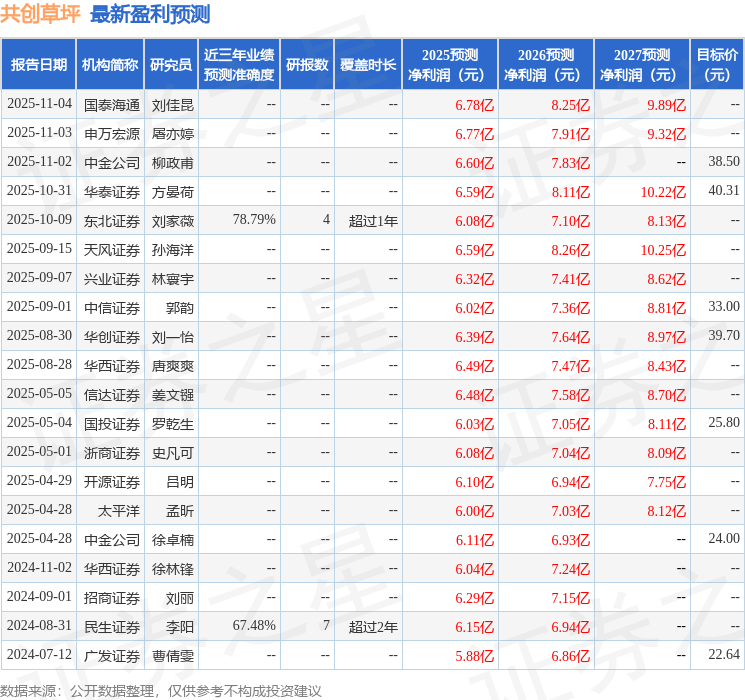Click the 最新盈利预测 heading
This screenshot has width=745, height=700.
pos(150,14)
